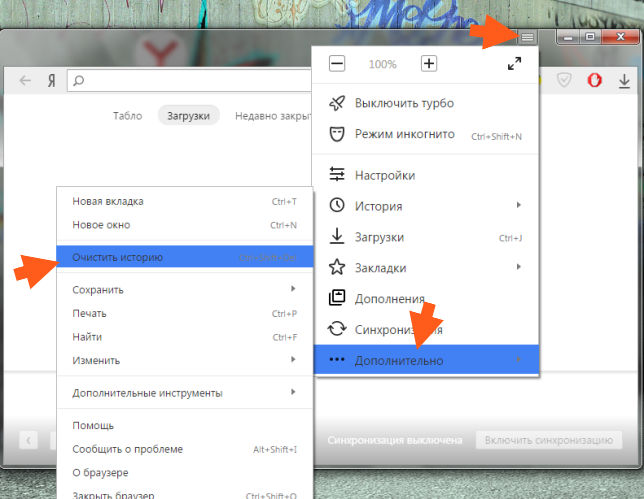The image size is (644, 499).
Task: Expand the Сохранить submenu
Action: click(x=185, y=290)
